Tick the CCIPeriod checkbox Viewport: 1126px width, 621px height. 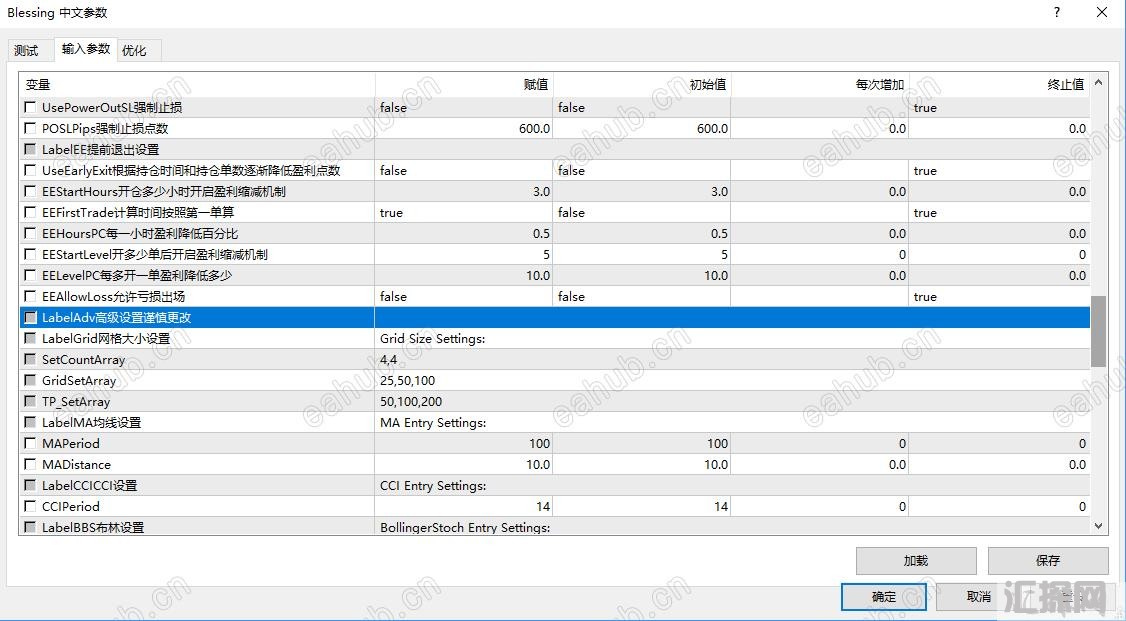click(30, 506)
